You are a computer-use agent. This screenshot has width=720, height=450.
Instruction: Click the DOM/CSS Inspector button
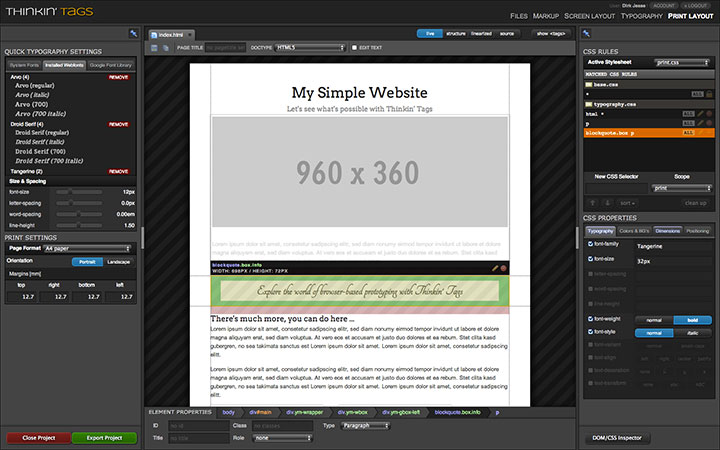tap(618, 438)
